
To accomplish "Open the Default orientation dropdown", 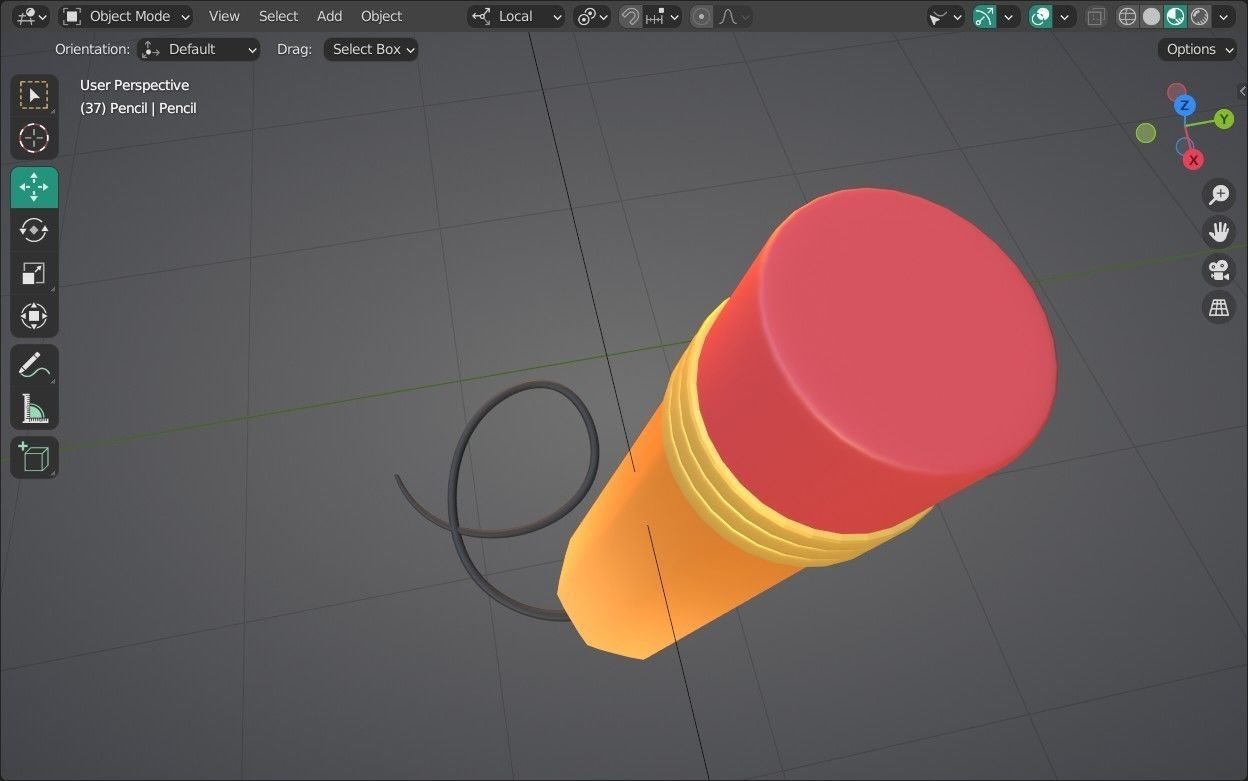I will pos(198,49).
